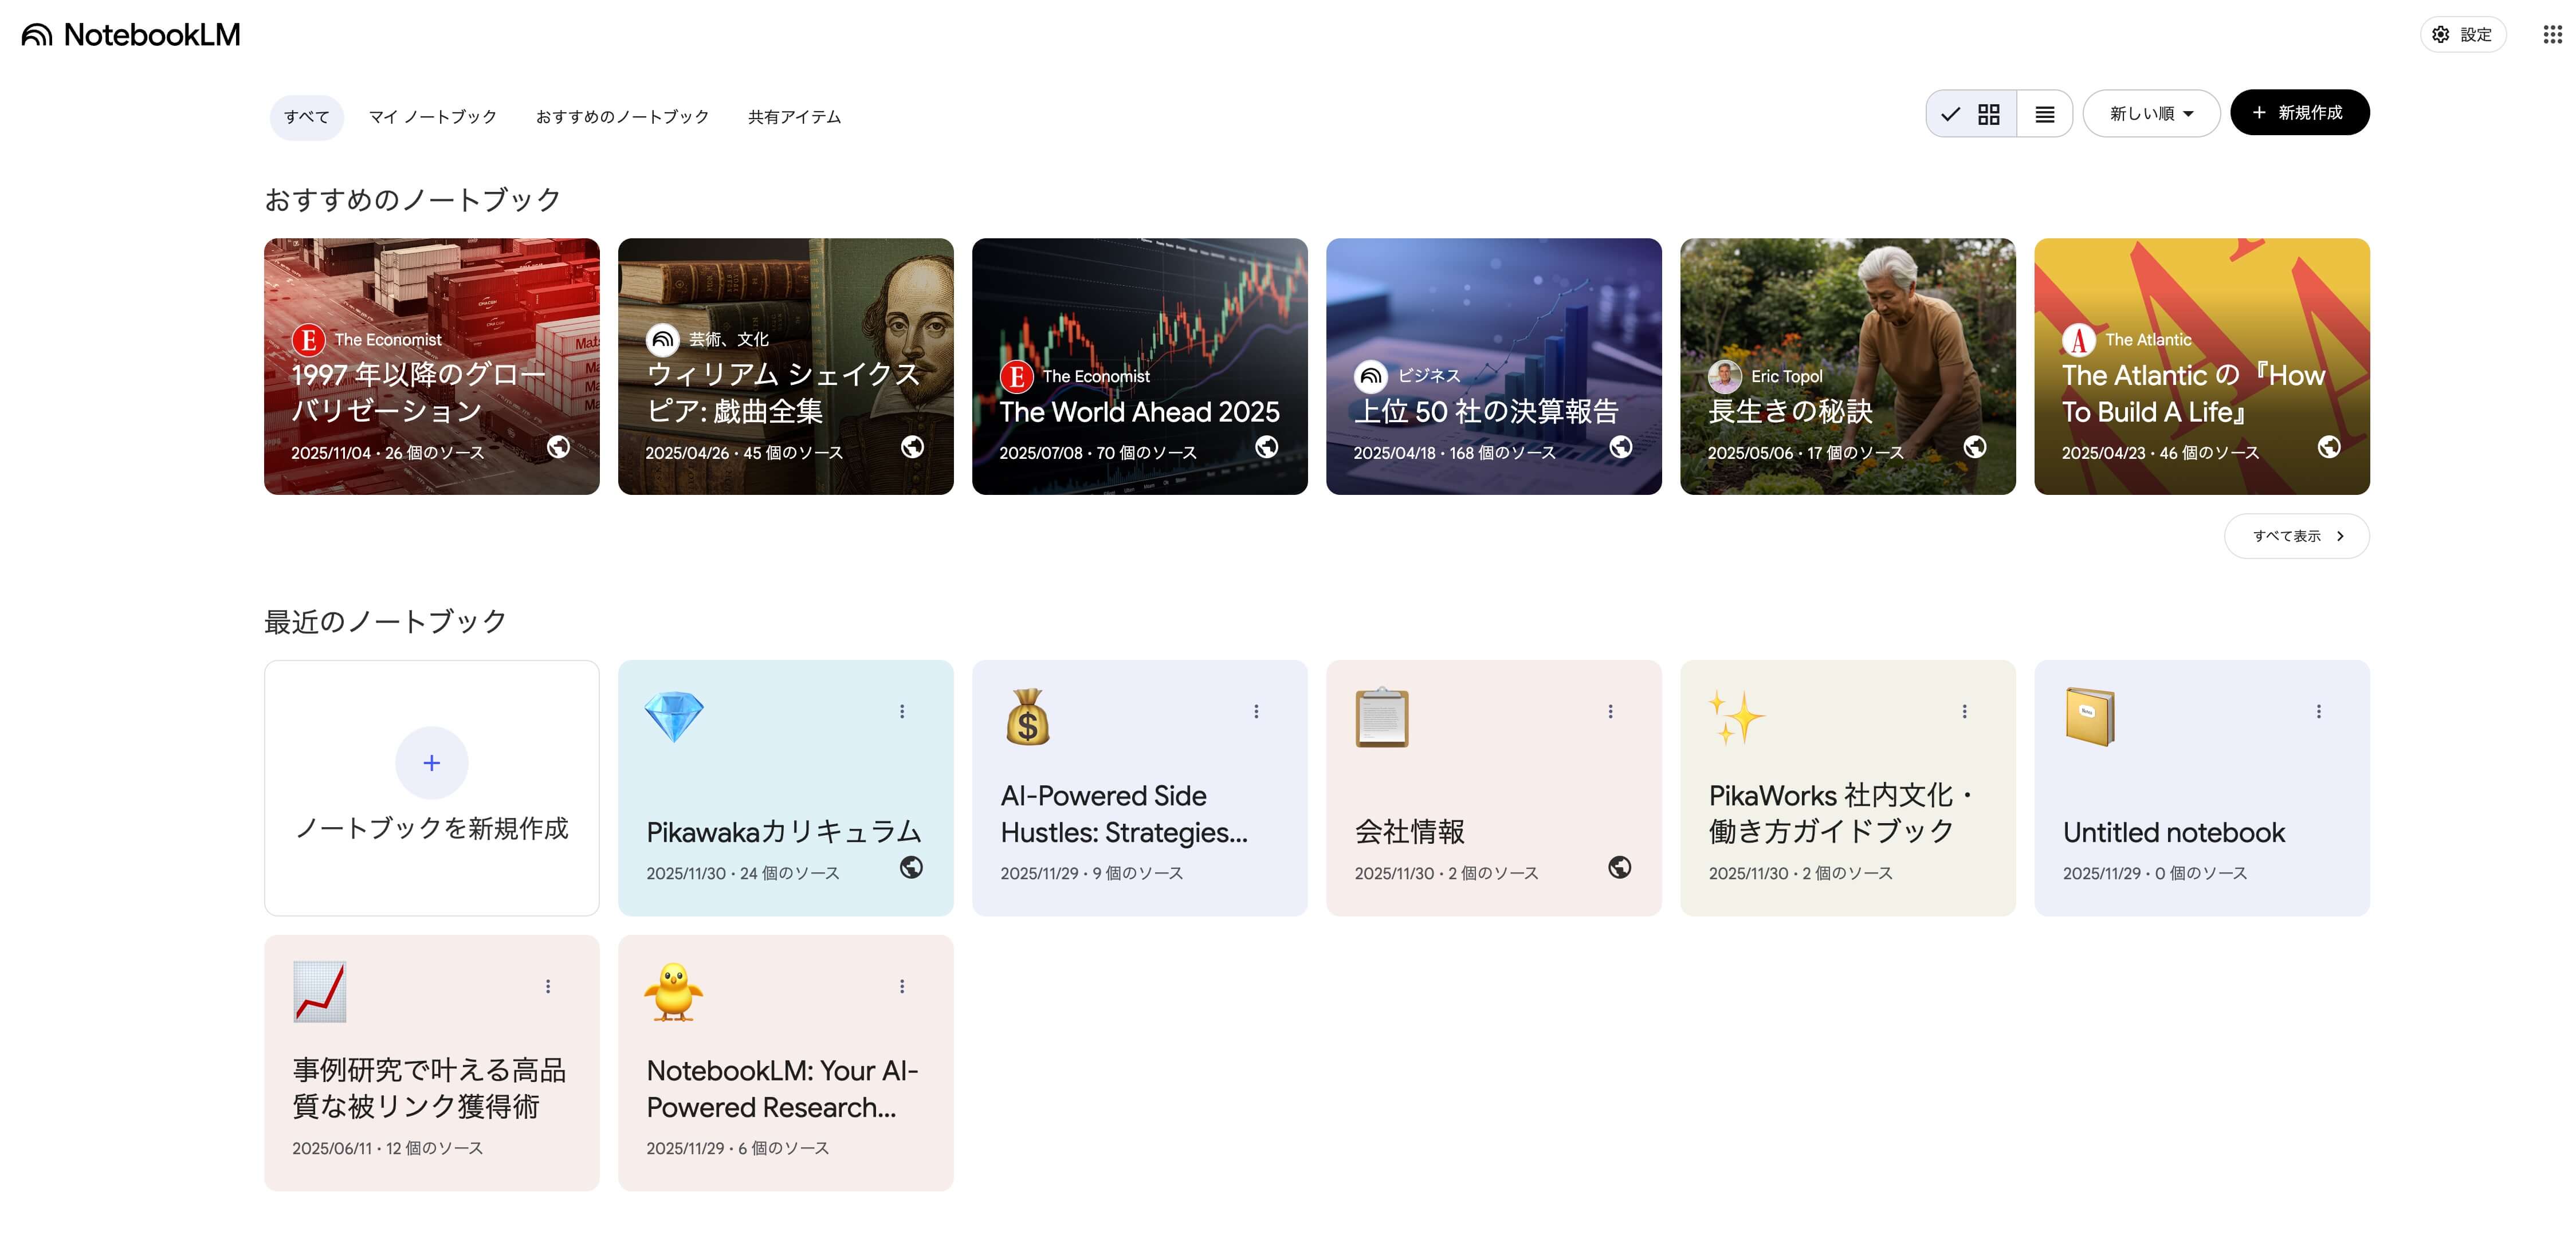Switch to list view layout
2576x1243 pixels.
coord(2044,114)
